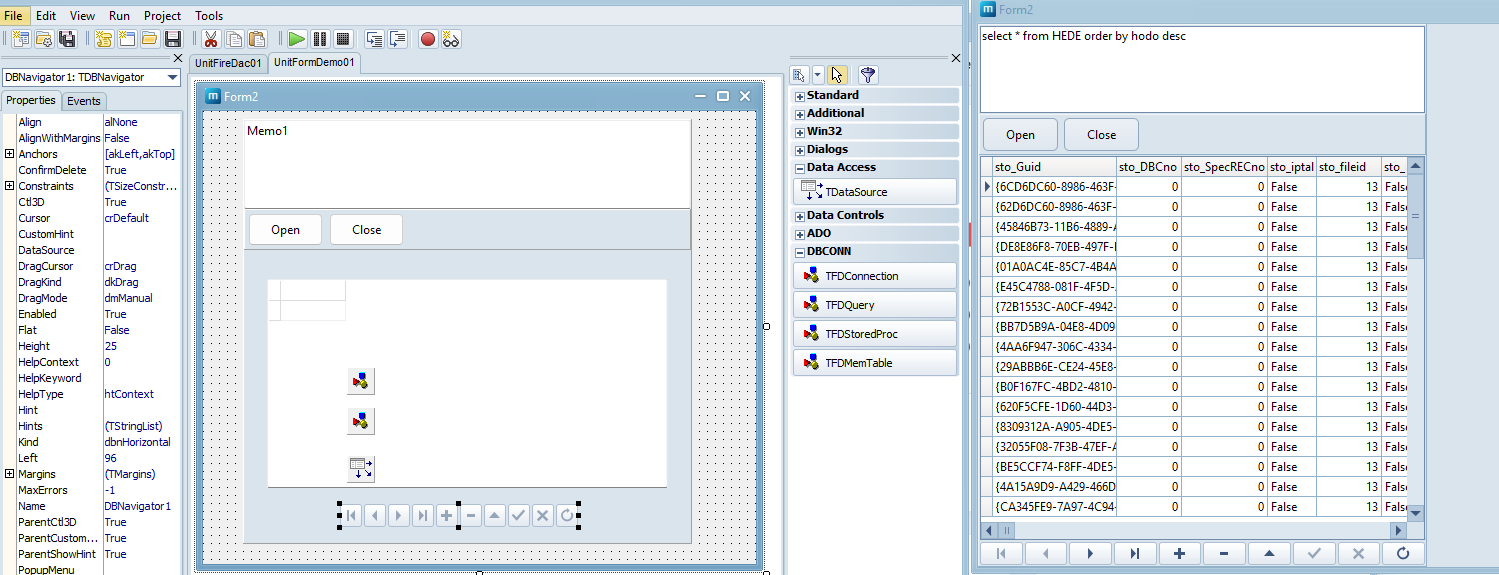Click the data grid's vertical scrollbar
The height and width of the screenshot is (575, 1499).
1415,350
